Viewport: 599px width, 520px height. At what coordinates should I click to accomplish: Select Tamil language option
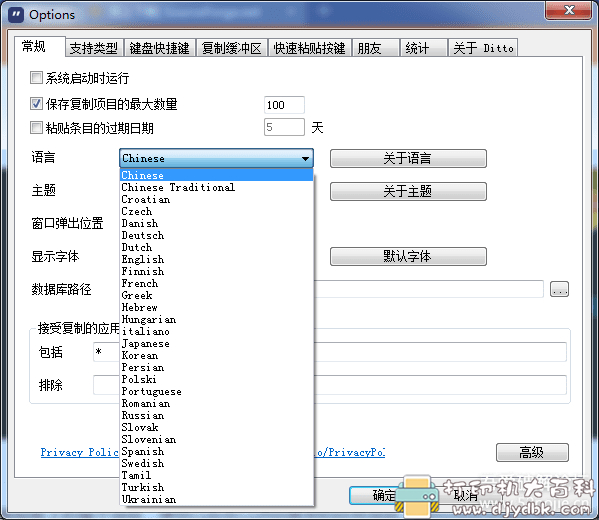coord(217,475)
